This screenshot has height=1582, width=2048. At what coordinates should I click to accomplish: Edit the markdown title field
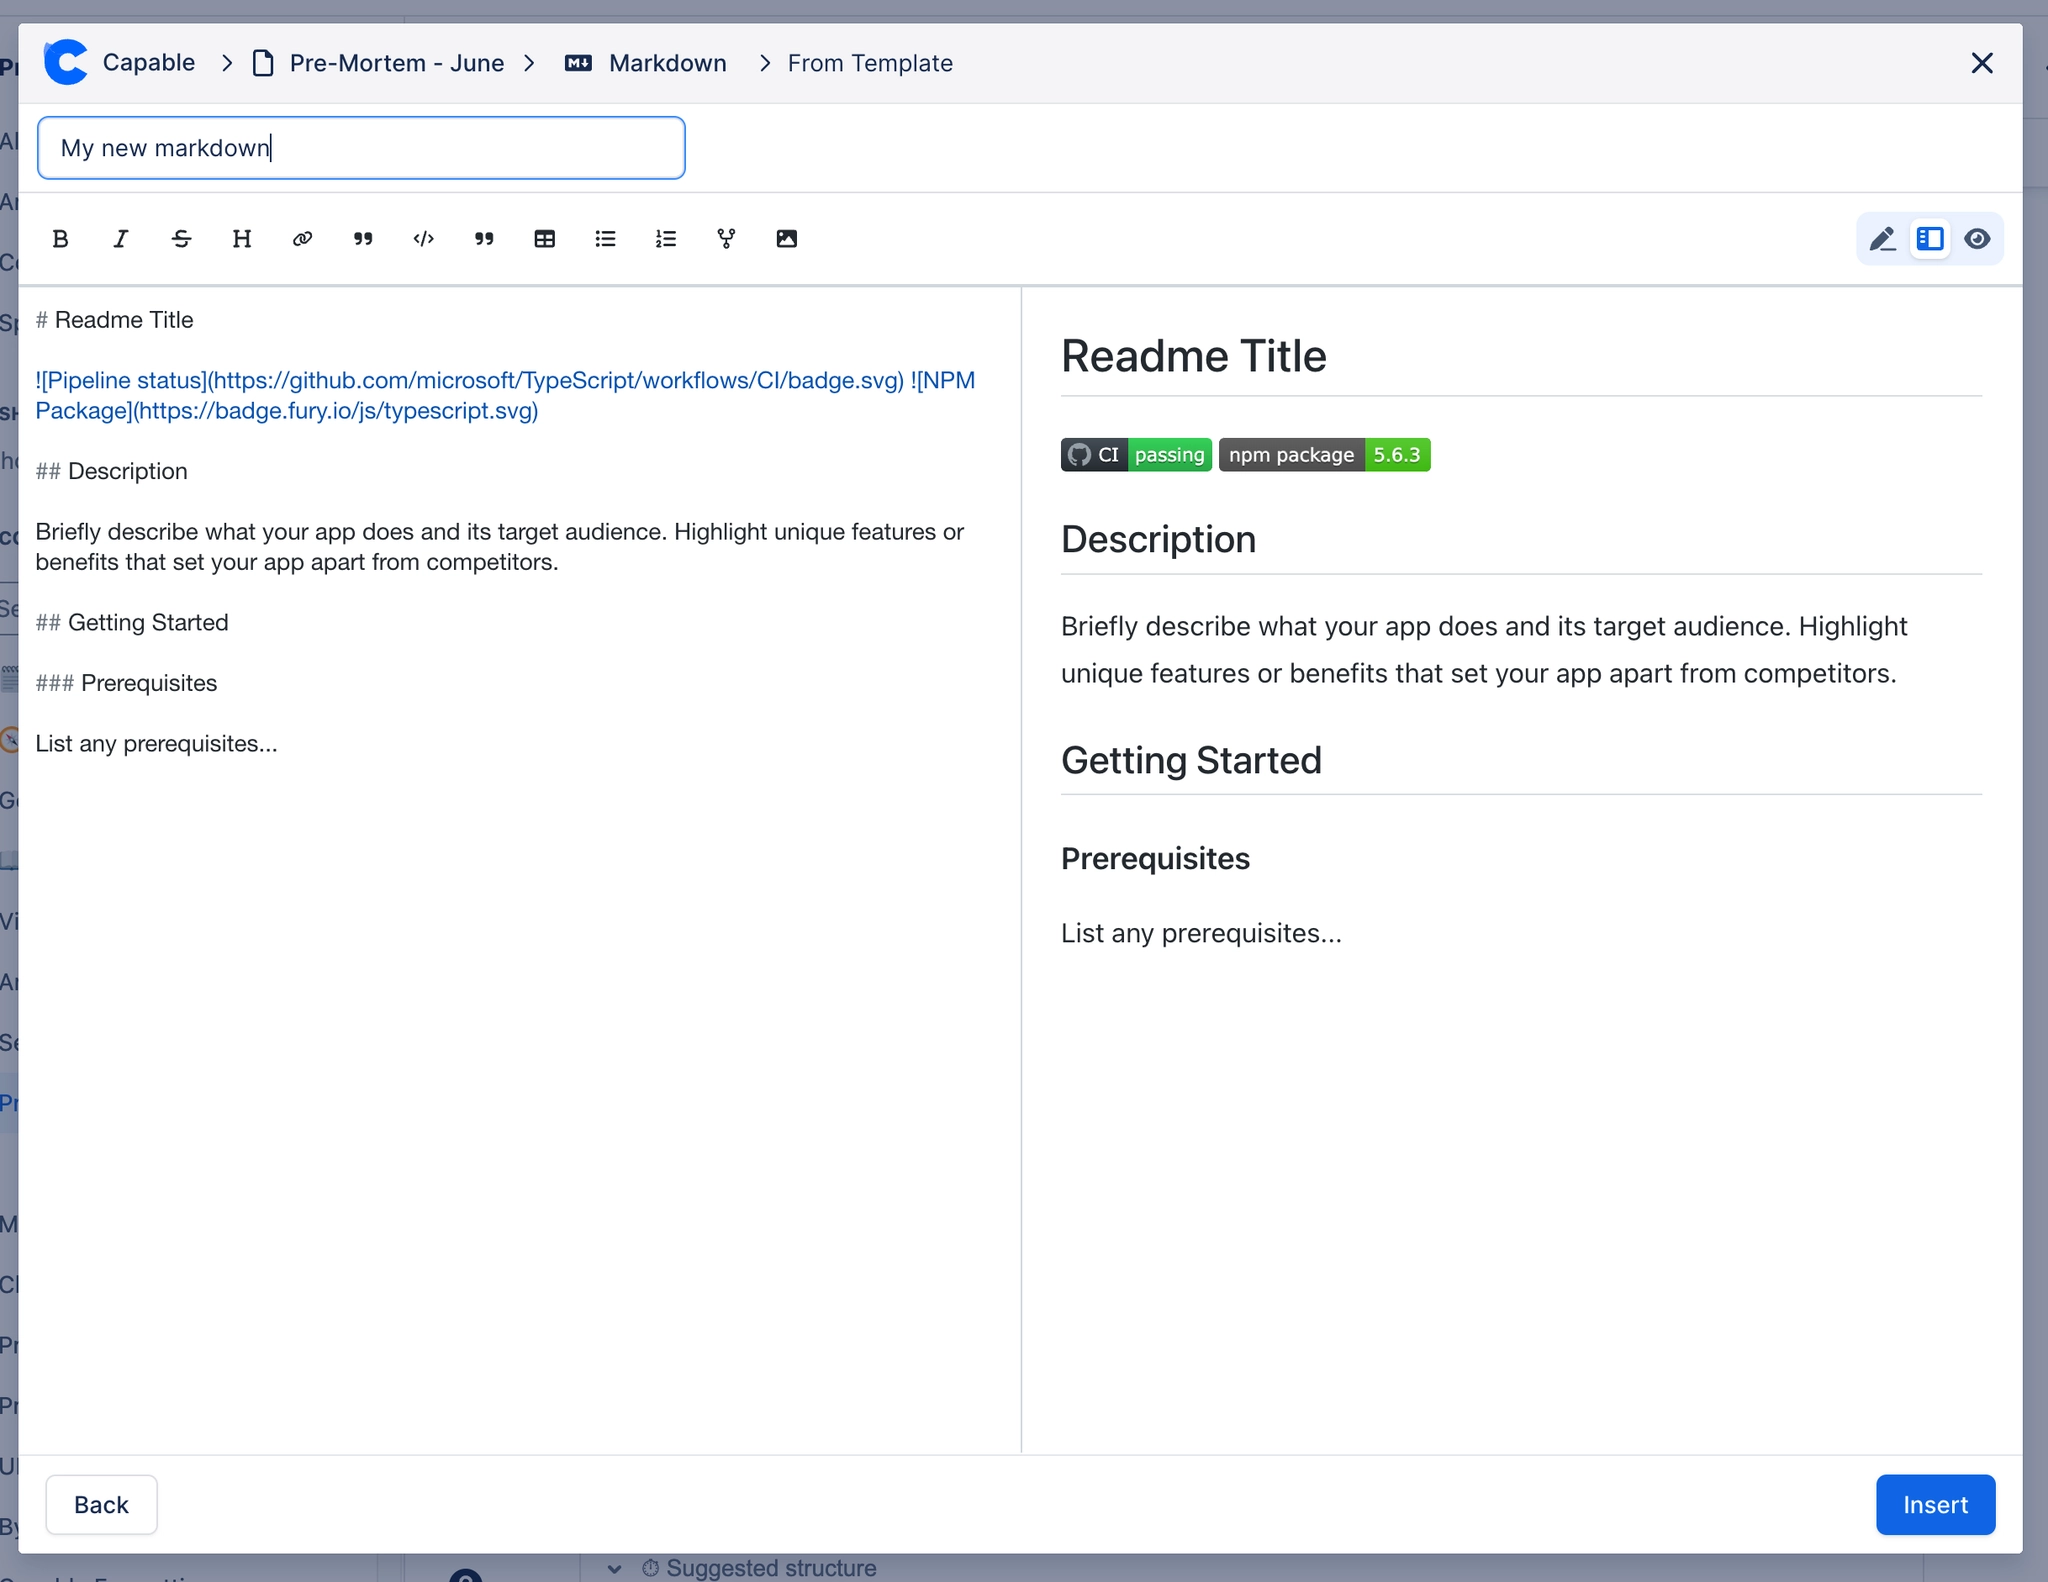360,147
